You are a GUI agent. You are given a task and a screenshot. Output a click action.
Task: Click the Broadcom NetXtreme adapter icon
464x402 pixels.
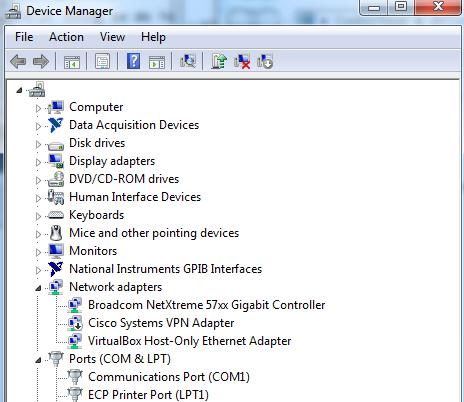75,305
